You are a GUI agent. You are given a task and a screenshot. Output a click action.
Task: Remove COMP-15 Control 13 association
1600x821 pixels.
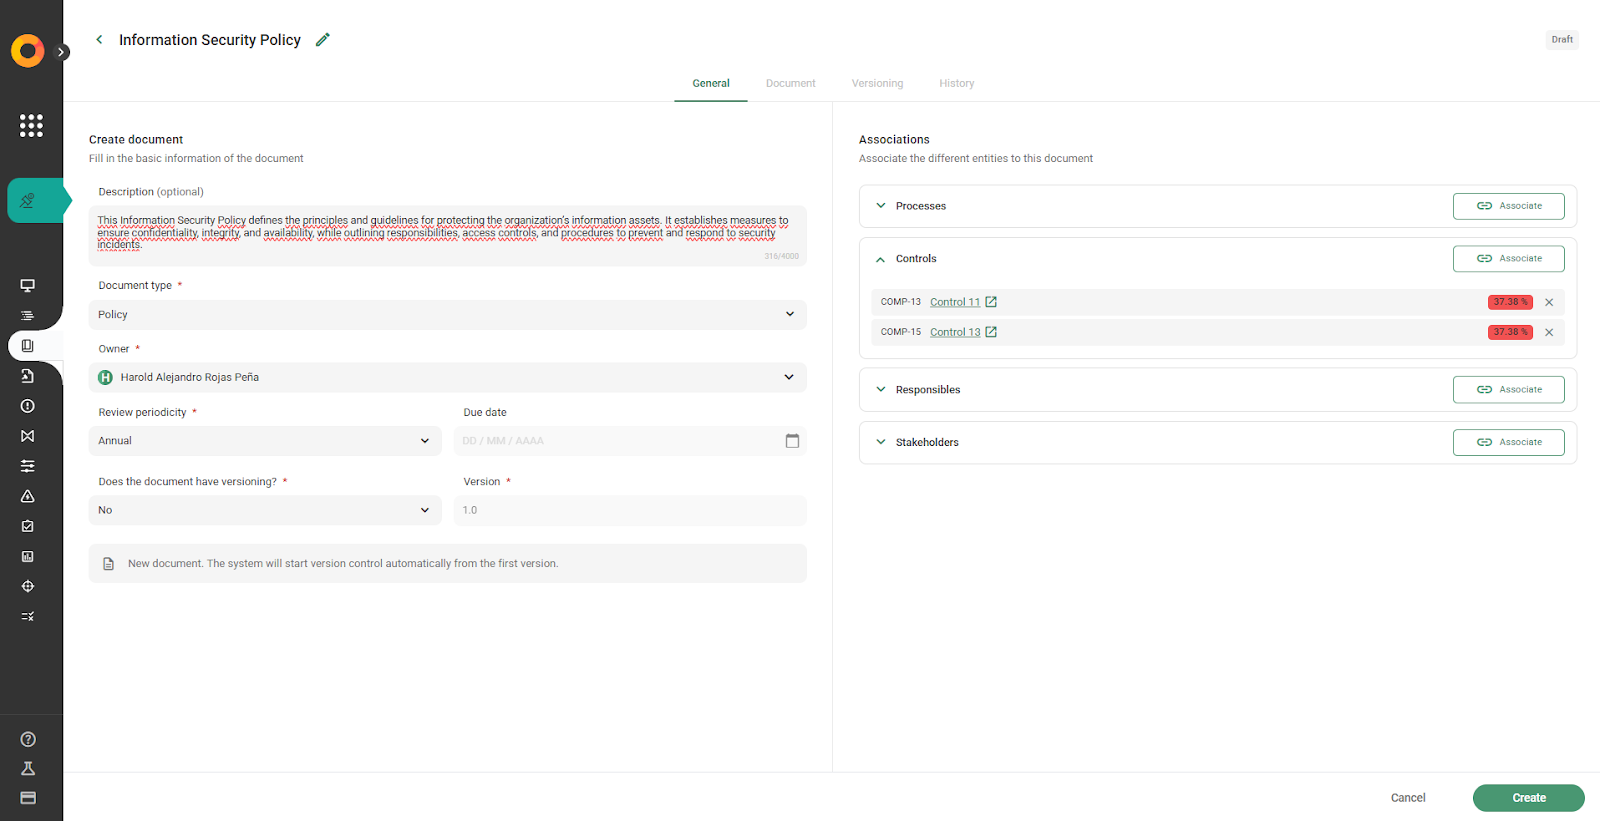point(1549,332)
